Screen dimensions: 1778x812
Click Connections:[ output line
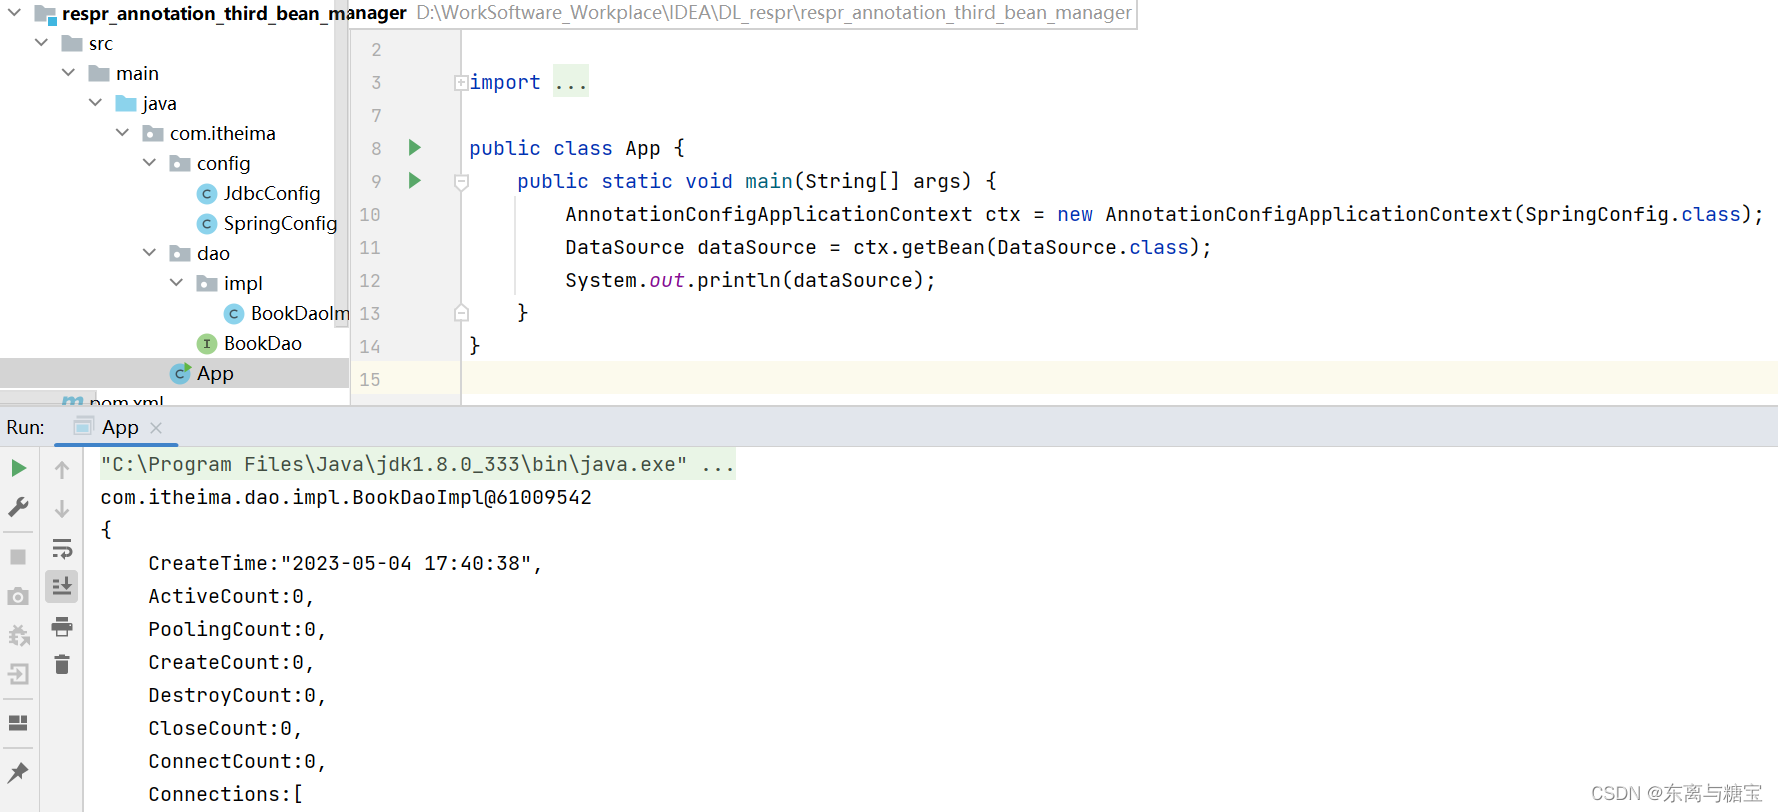(225, 794)
